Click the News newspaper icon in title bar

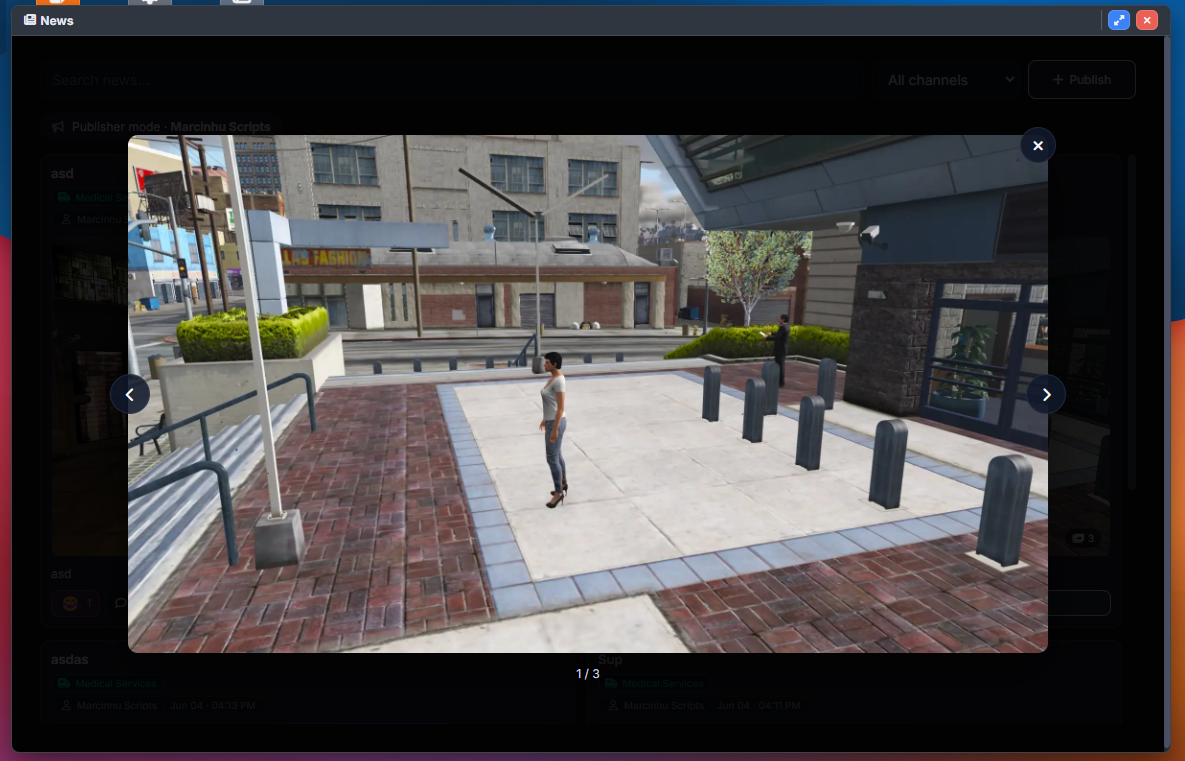[x=29, y=20]
